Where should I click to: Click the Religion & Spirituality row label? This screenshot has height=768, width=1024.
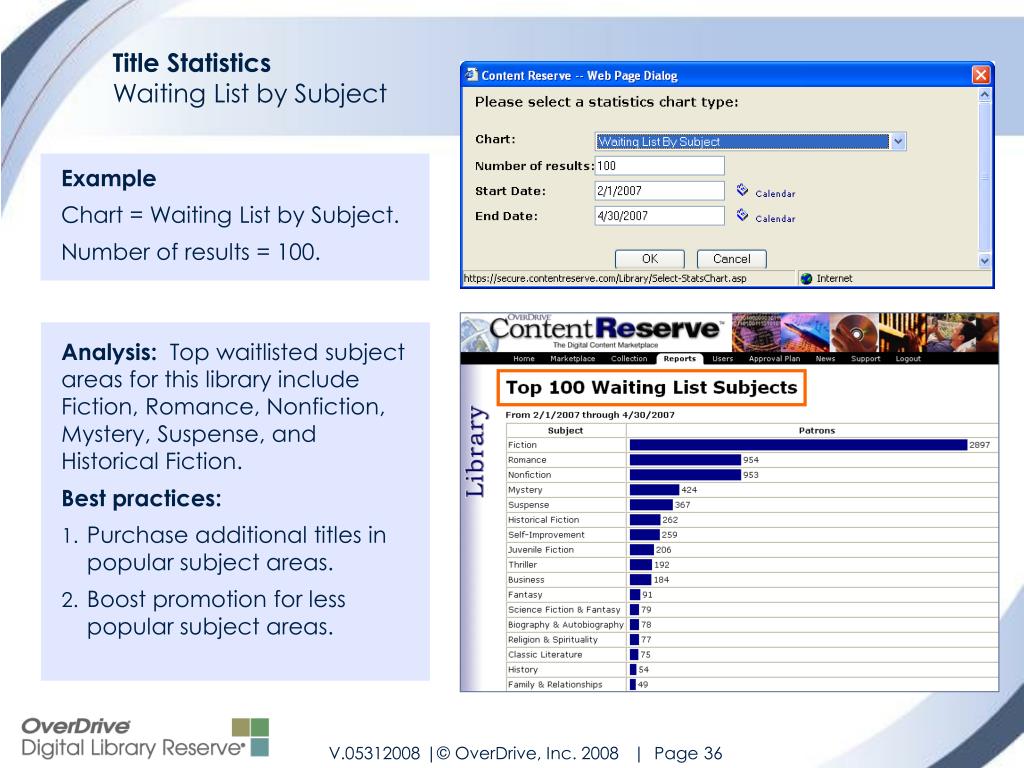click(553, 640)
